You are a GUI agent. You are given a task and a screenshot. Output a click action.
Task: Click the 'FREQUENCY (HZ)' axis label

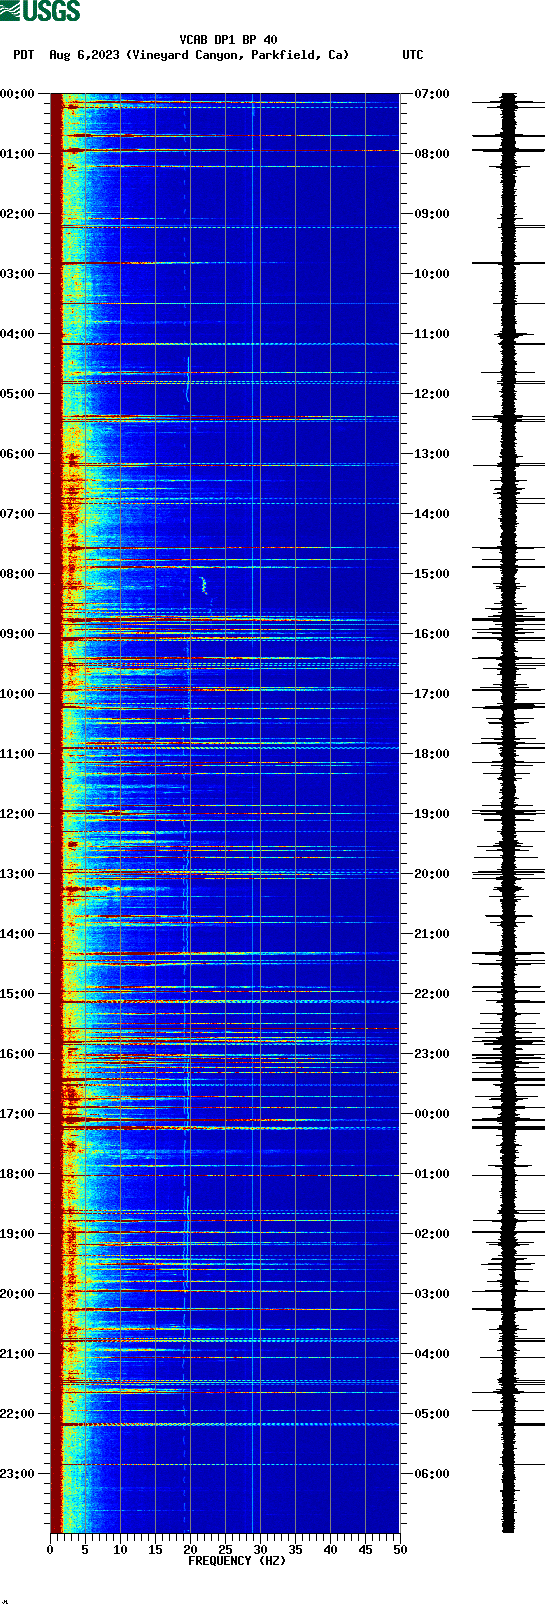237,1560
